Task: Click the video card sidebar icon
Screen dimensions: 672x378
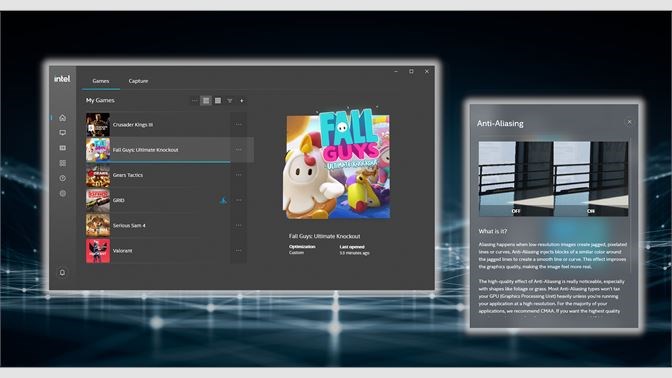Action: point(63,148)
